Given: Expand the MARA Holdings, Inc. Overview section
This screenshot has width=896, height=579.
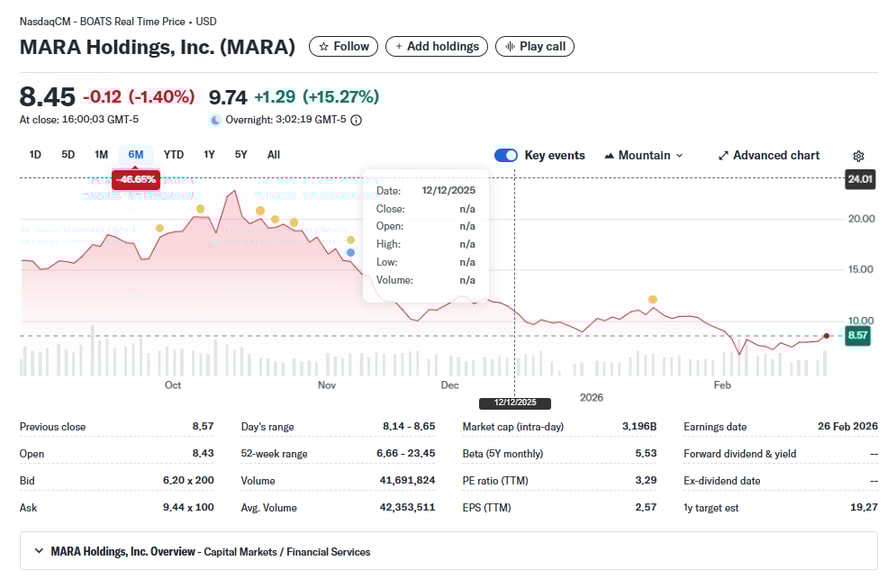Looking at the screenshot, I should point(39,551).
